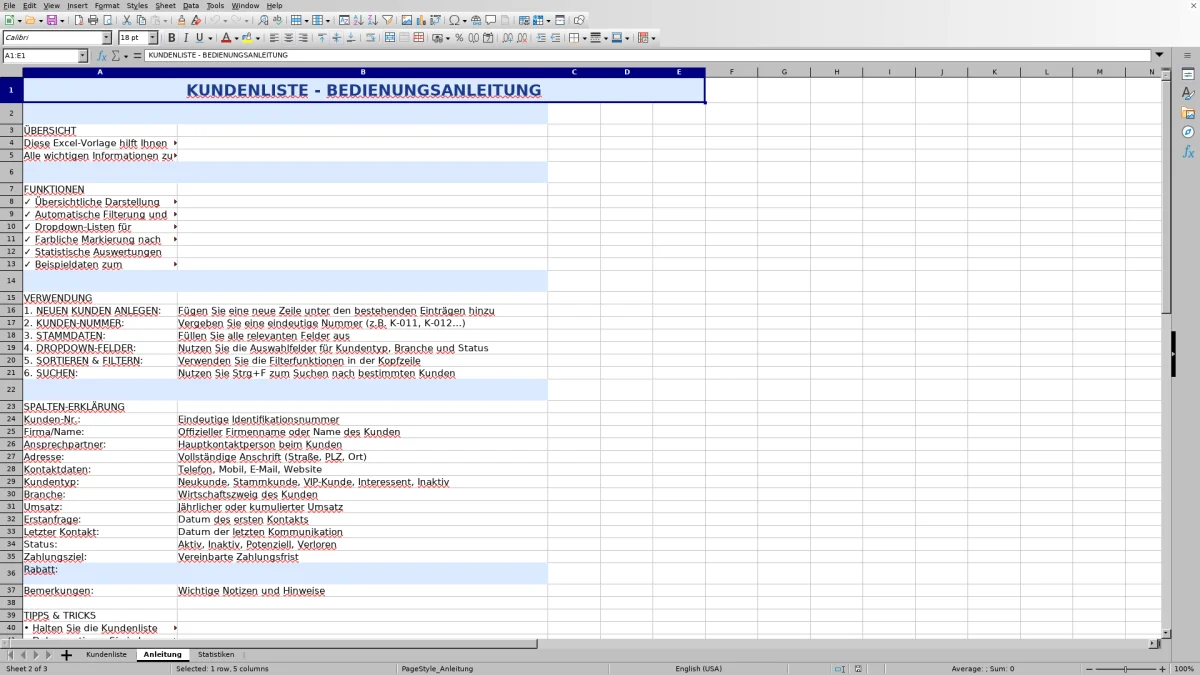
Task: Toggle Underline formatting
Action: [x=200, y=38]
